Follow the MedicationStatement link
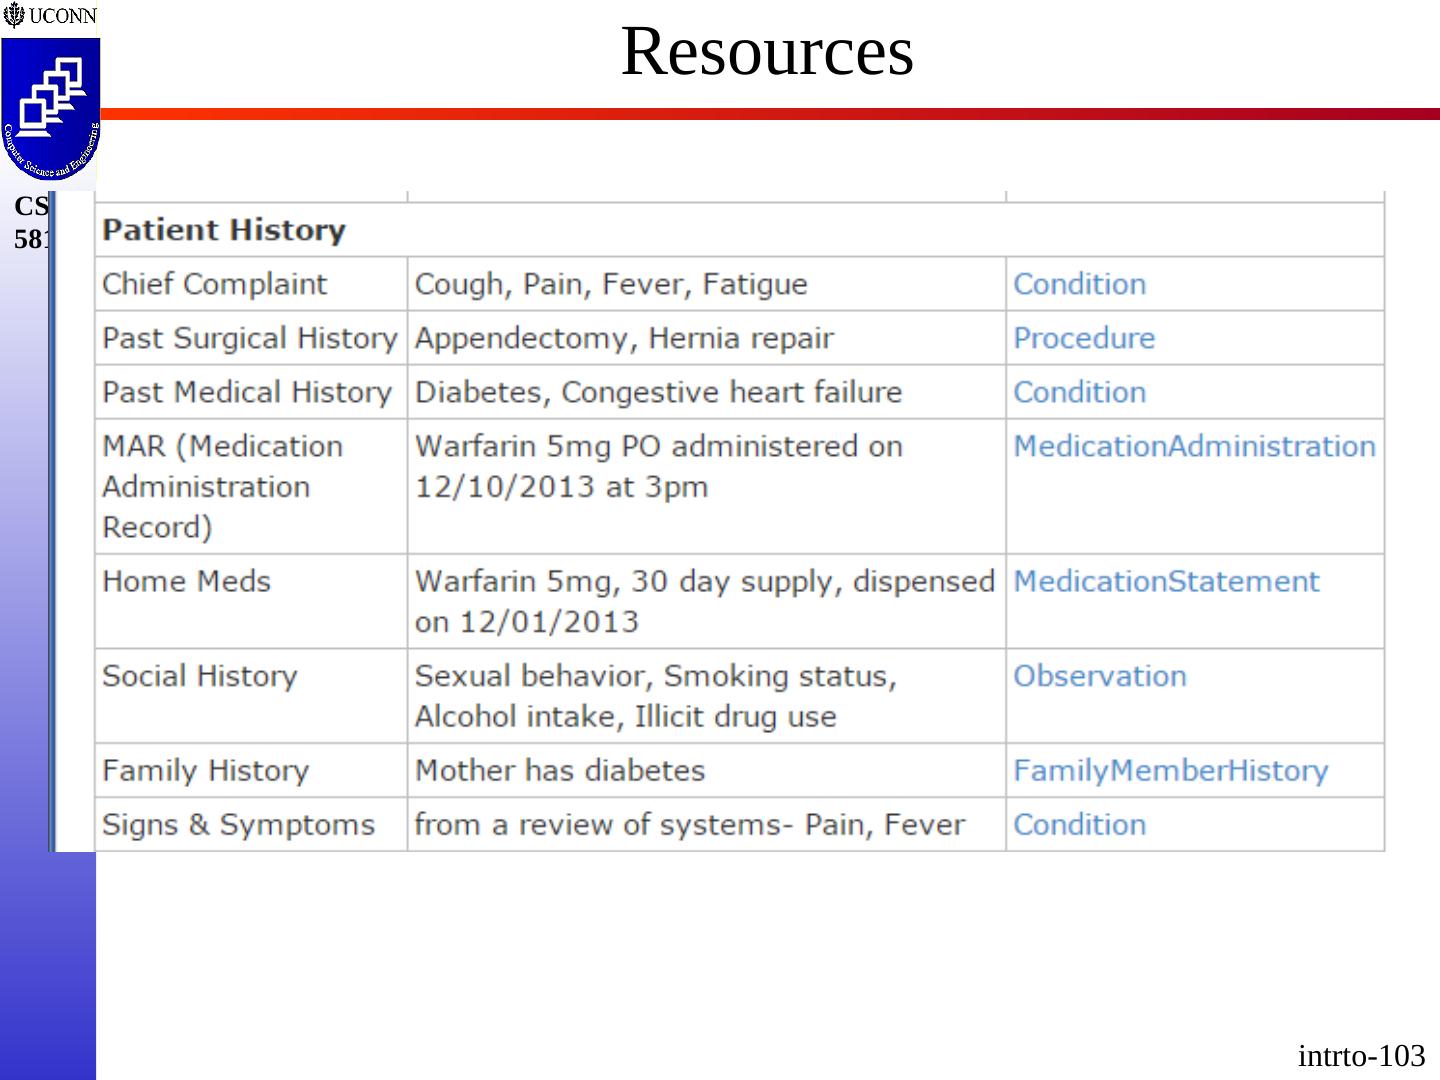This screenshot has width=1440, height=1080. (1166, 581)
